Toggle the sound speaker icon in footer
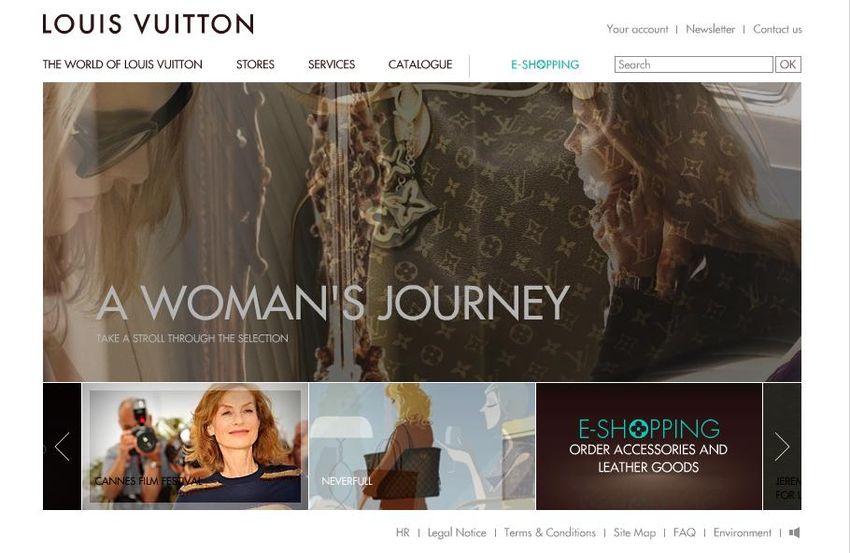Viewport: 850px width, 553px height. (795, 532)
